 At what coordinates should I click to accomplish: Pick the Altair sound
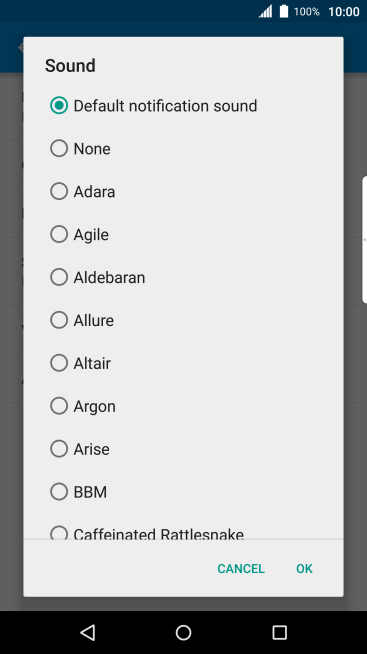pos(184,363)
